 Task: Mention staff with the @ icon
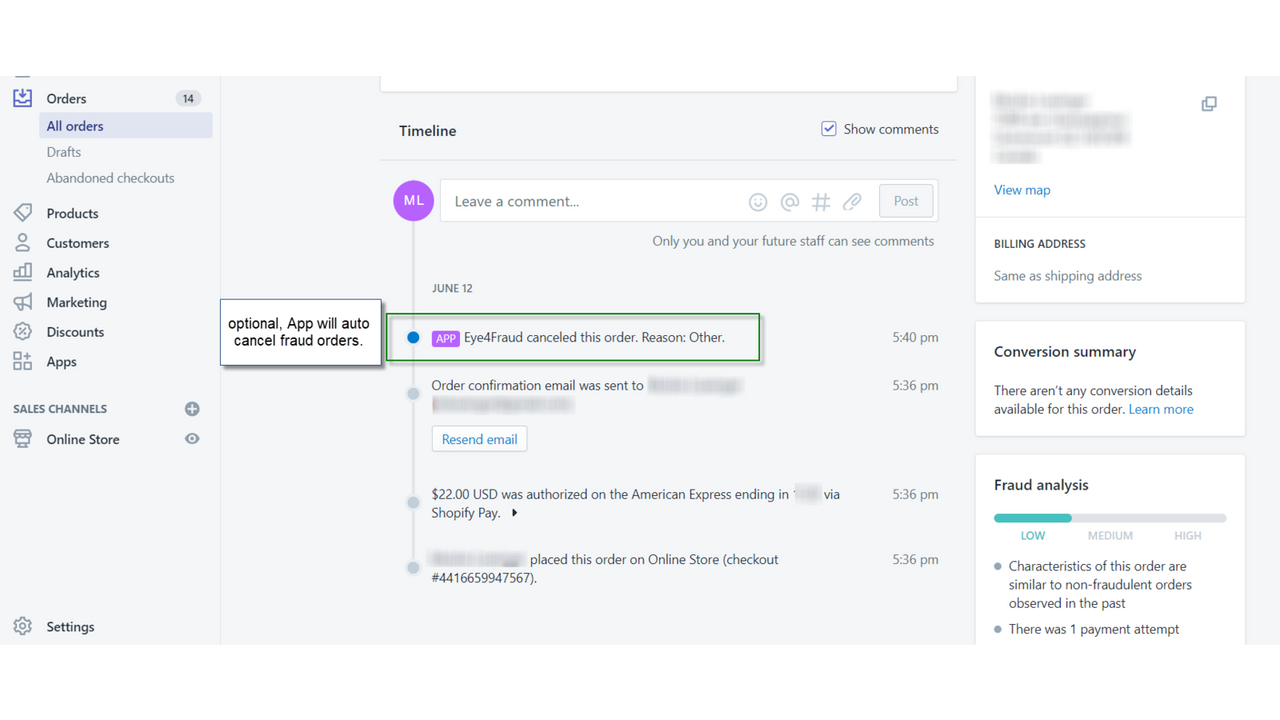(790, 202)
